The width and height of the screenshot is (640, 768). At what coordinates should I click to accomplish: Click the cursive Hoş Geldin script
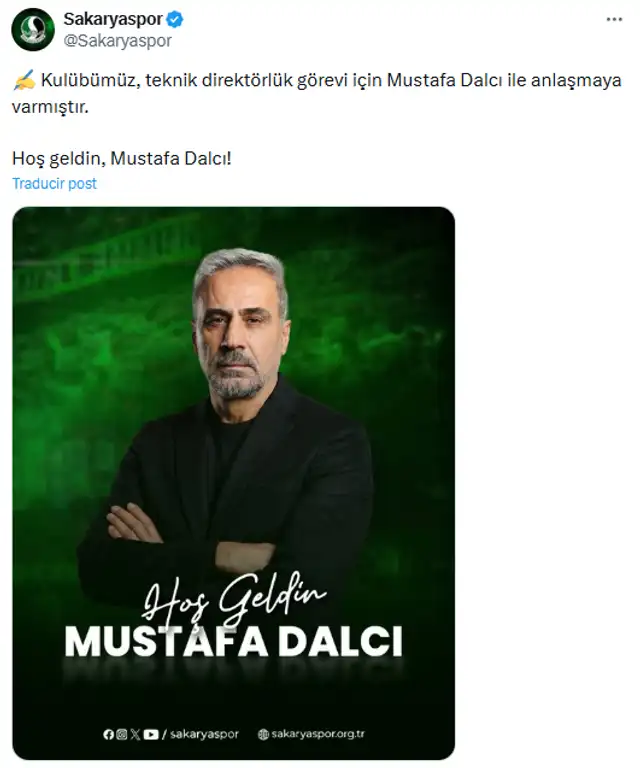tap(234, 598)
